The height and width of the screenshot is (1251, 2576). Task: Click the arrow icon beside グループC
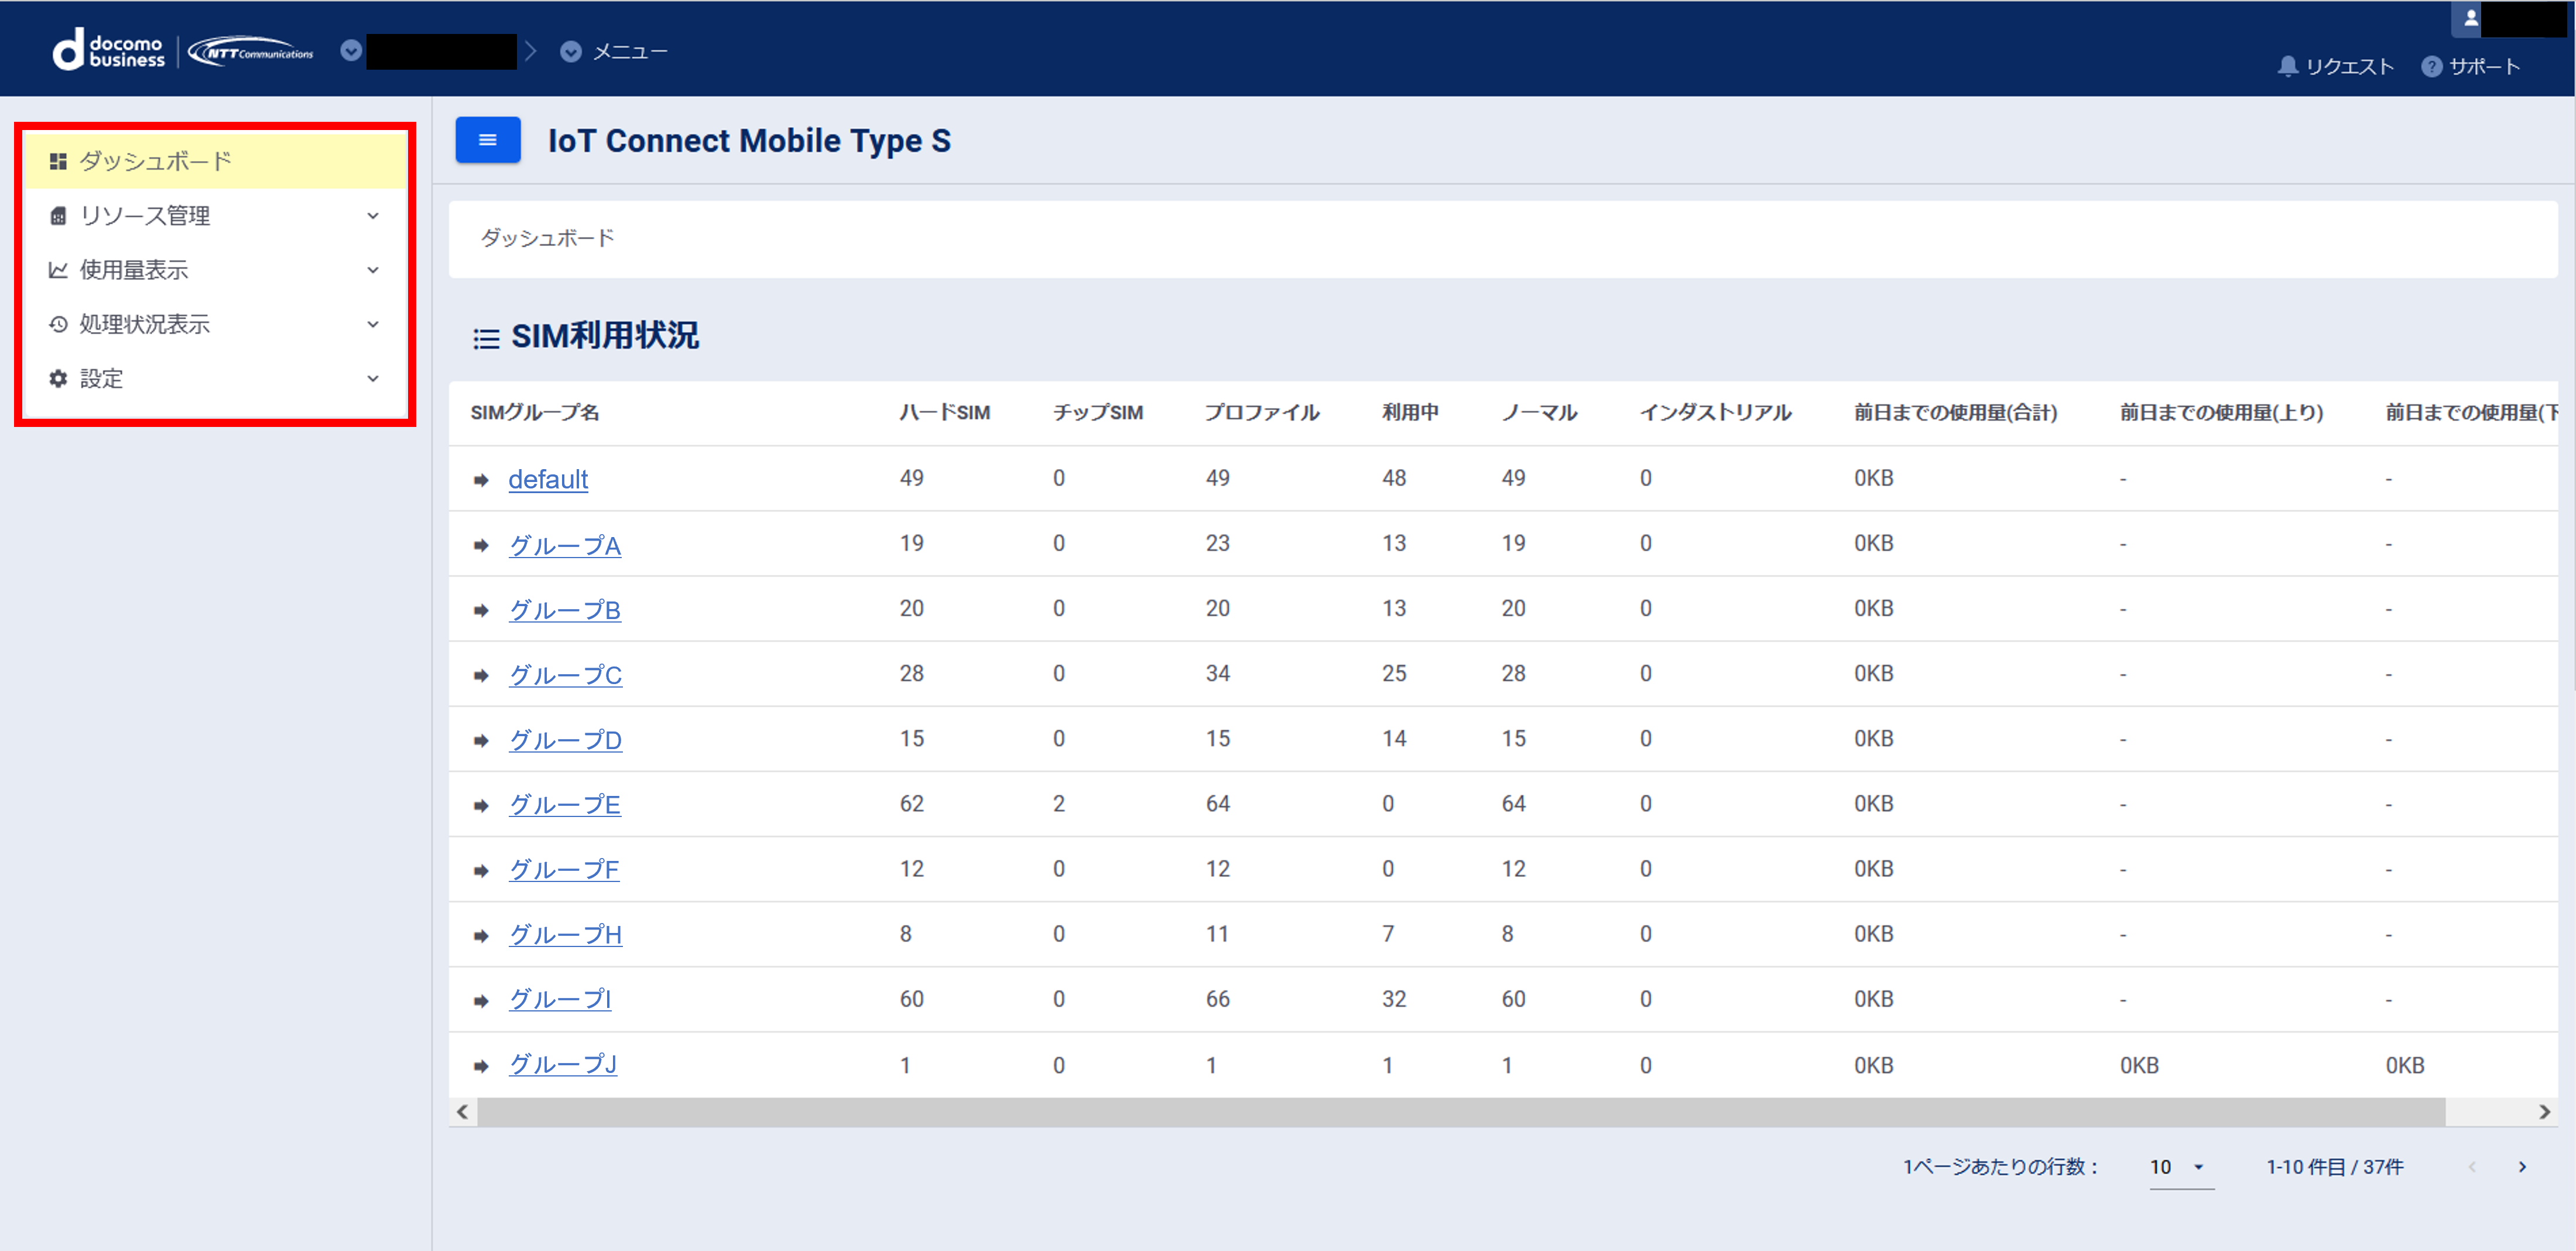click(481, 675)
